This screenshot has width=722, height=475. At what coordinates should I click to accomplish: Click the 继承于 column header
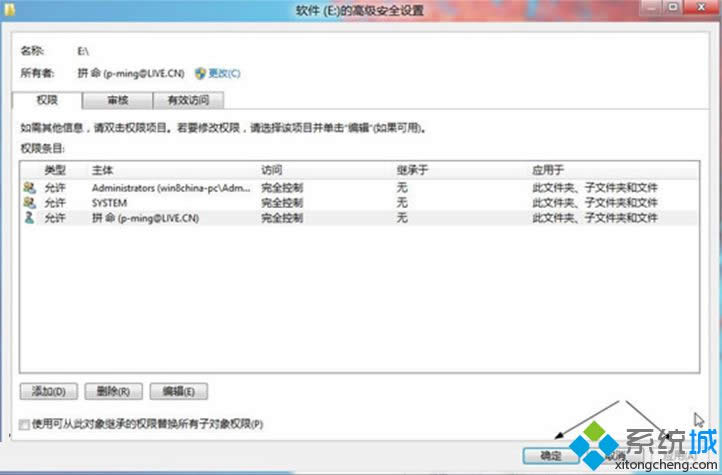tap(412, 171)
